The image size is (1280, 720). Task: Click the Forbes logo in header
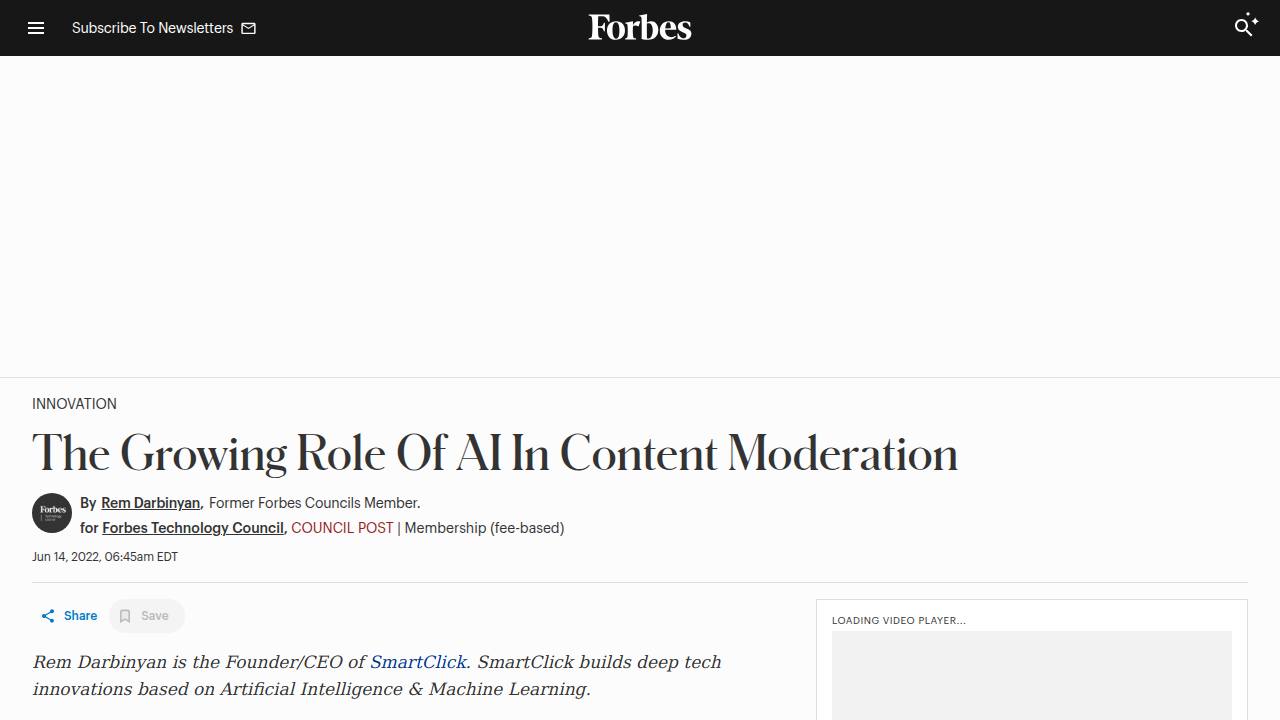tap(640, 27)
